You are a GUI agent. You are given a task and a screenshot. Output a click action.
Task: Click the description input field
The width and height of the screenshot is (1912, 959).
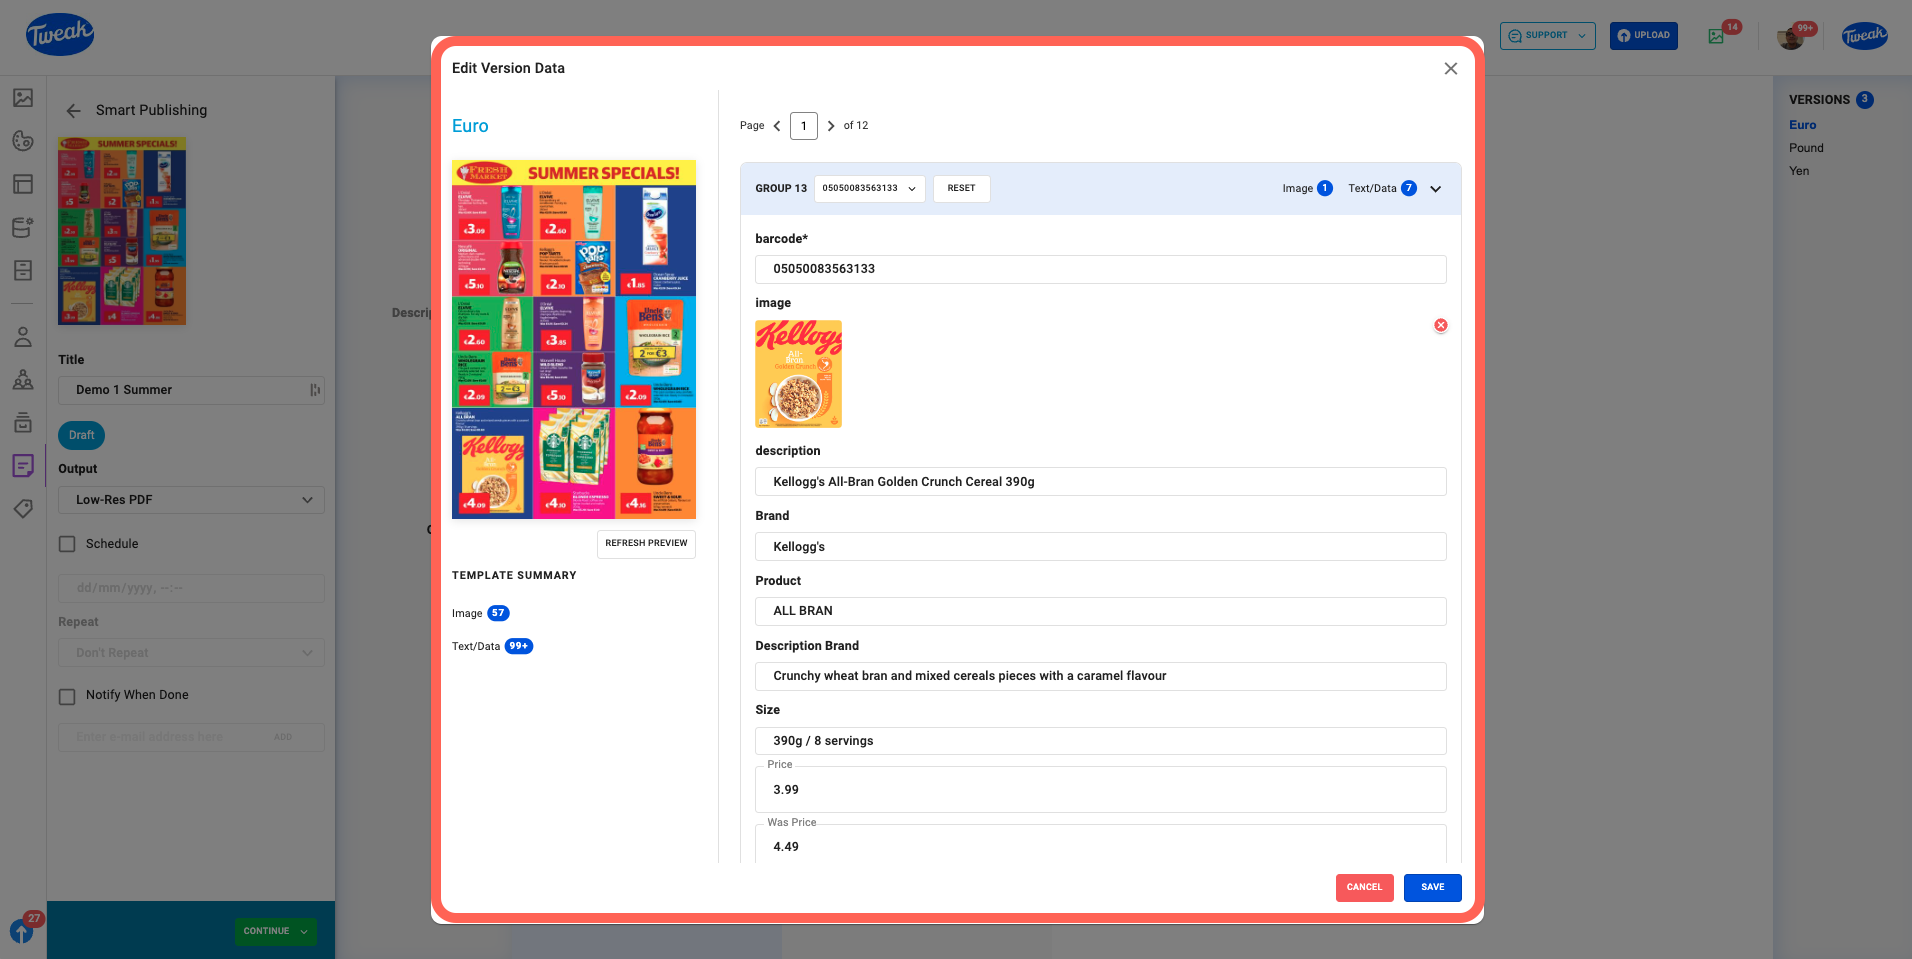pyautogui.click(x=1100, y=482)
